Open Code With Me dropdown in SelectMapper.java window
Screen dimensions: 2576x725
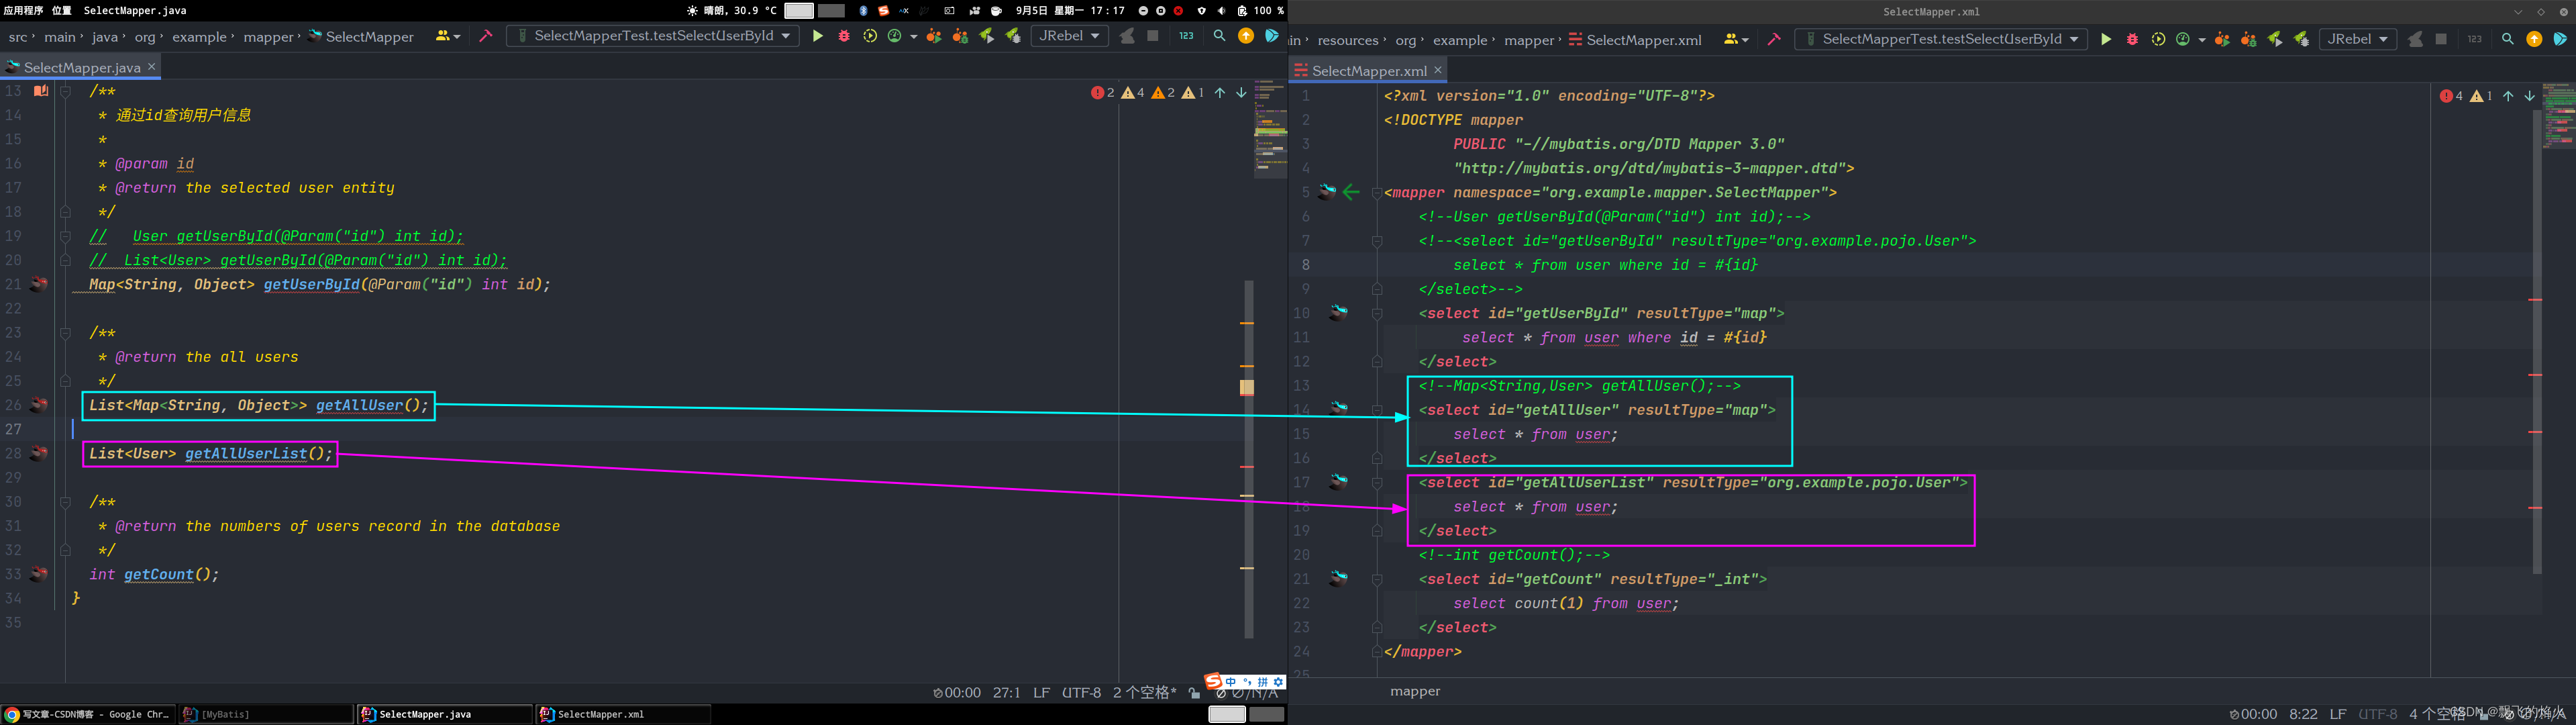coord(447,36)
